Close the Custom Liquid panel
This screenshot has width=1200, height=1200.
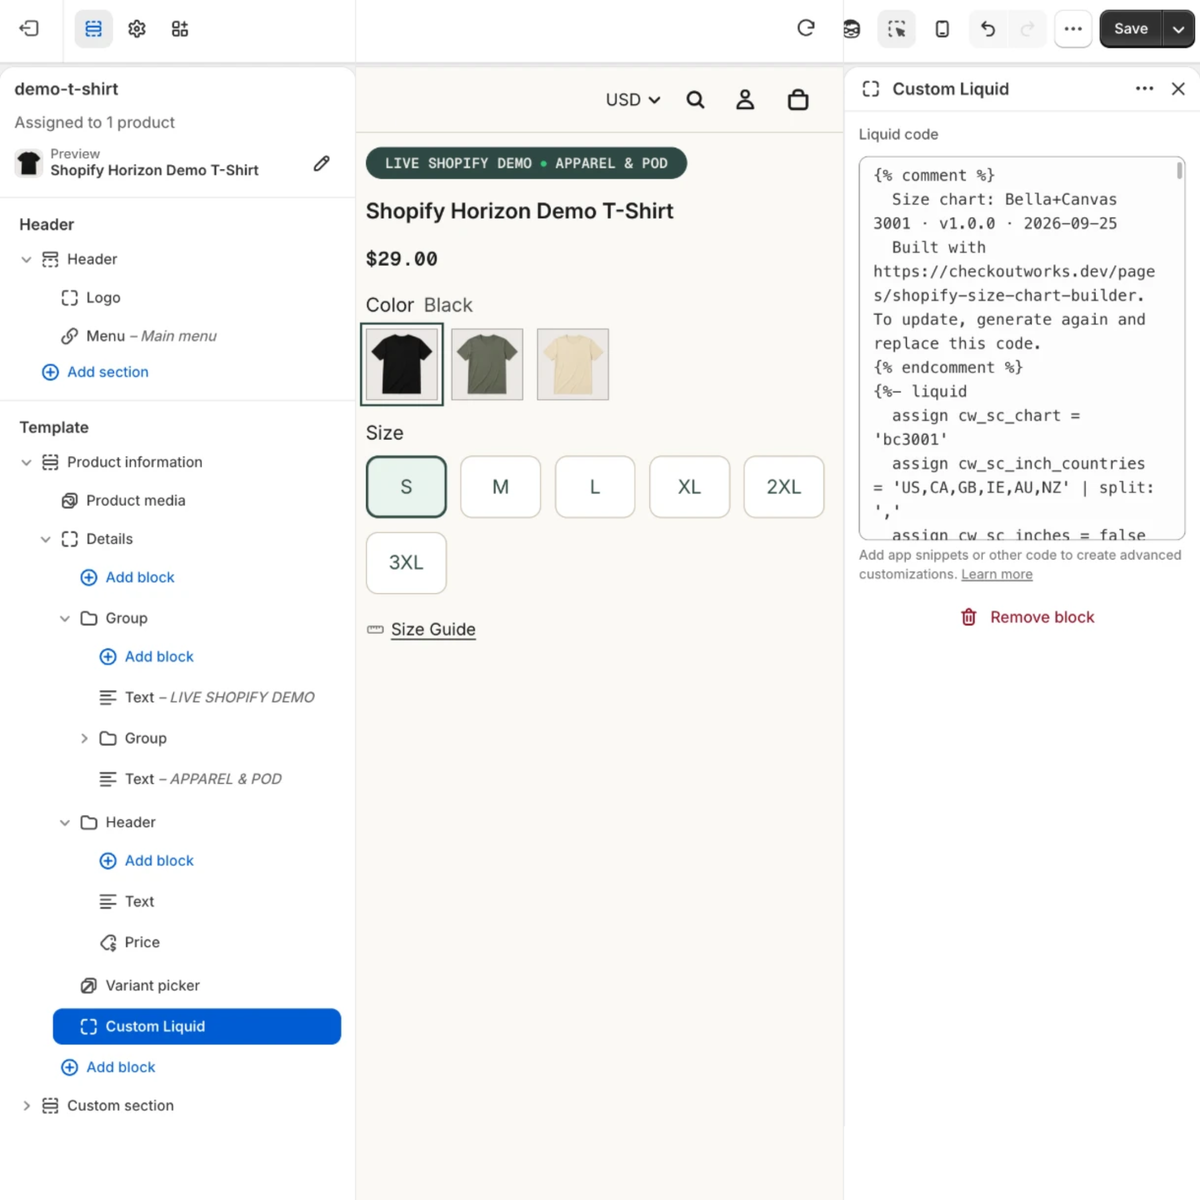[x=1178, y=89]
